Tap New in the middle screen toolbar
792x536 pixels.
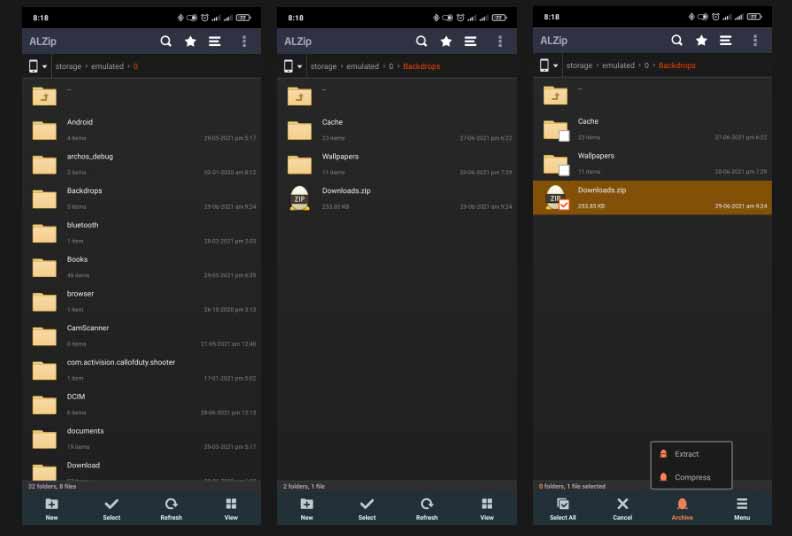[307, 508]
